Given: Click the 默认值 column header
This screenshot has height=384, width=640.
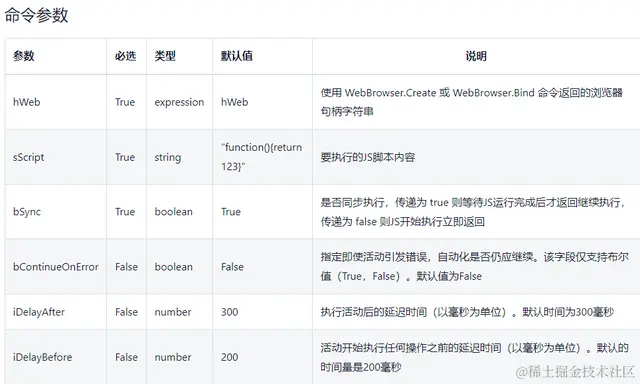Looking at the screenshot, I should tap(237, 56).
